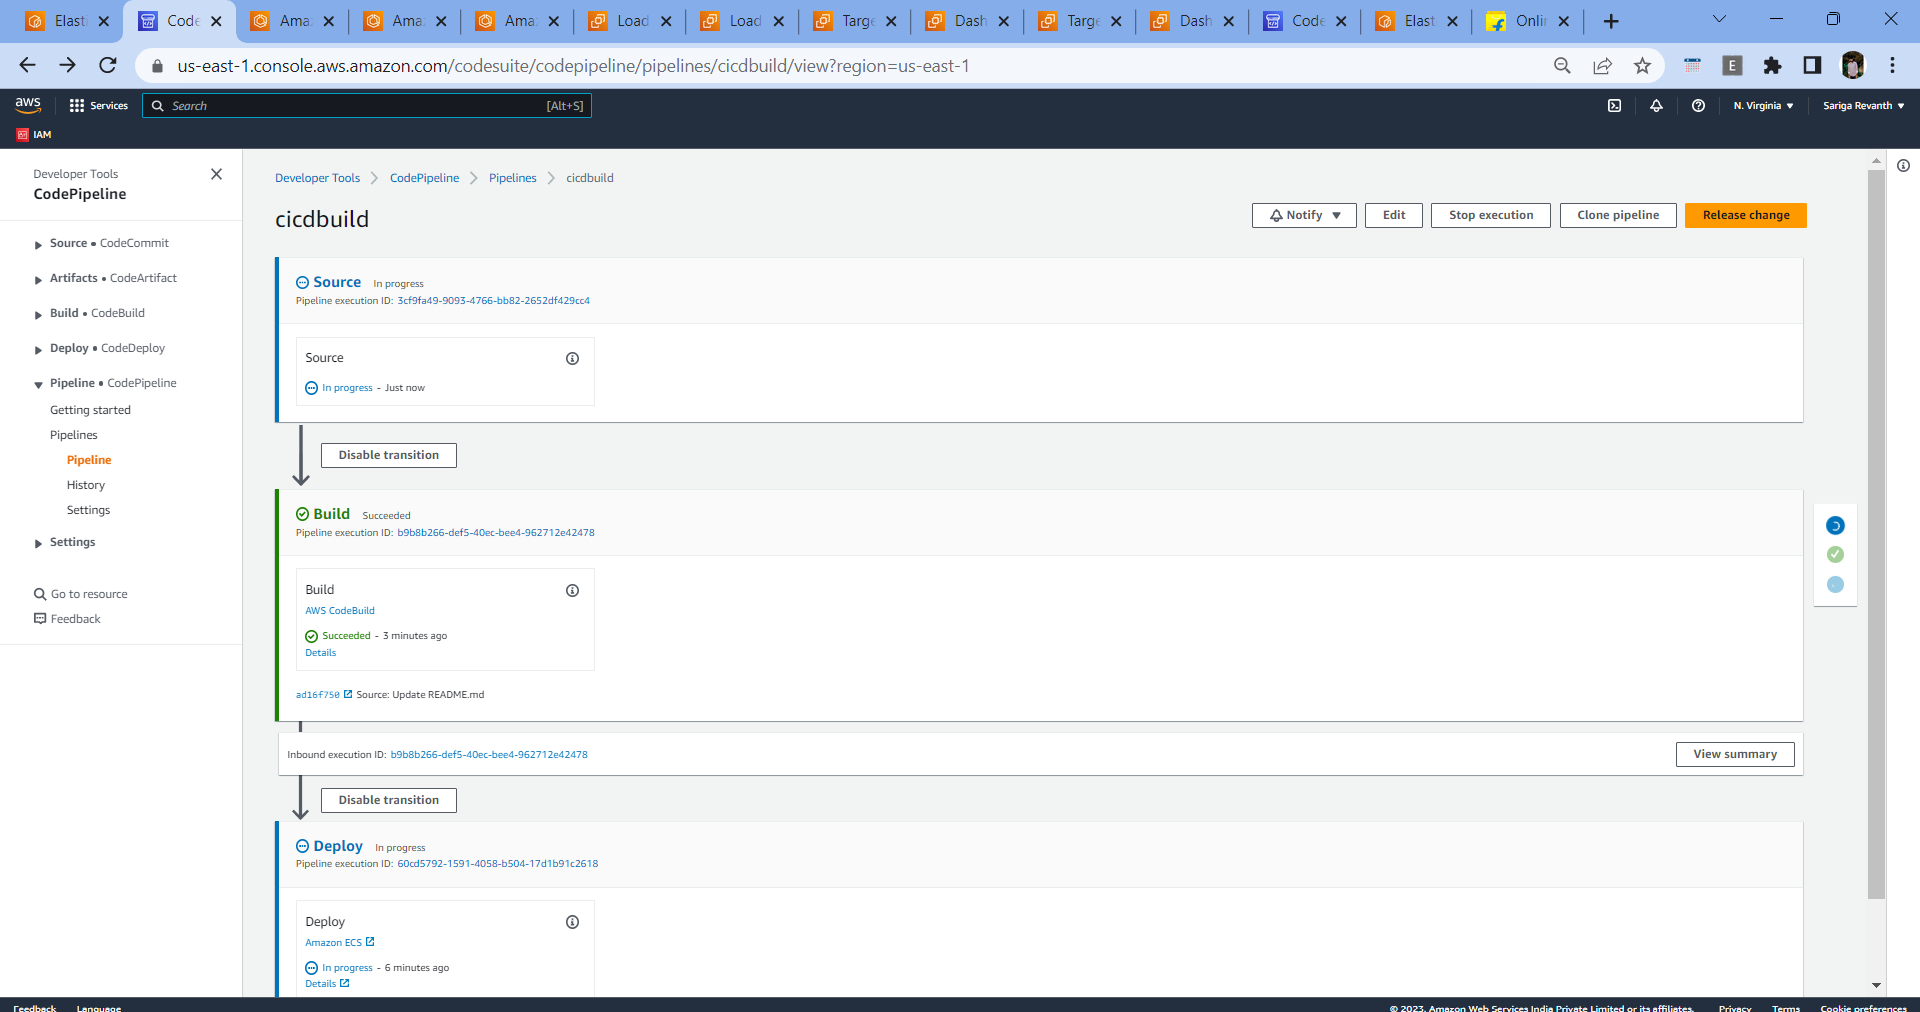Show info for Source action card
1920x1012 pixels.
pyautogui.click(x=572, y=359)
